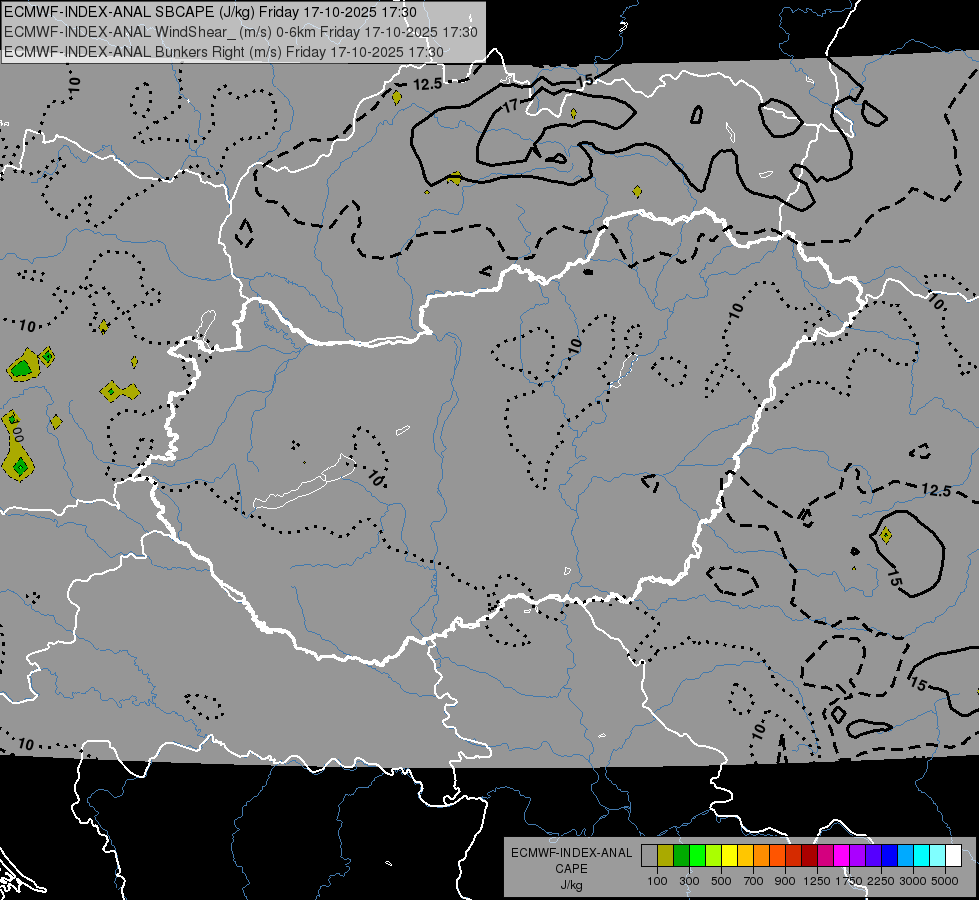Click the '1750' legend tick label
The height and width of the screenshot is (900, 979).
pos(849,881)
